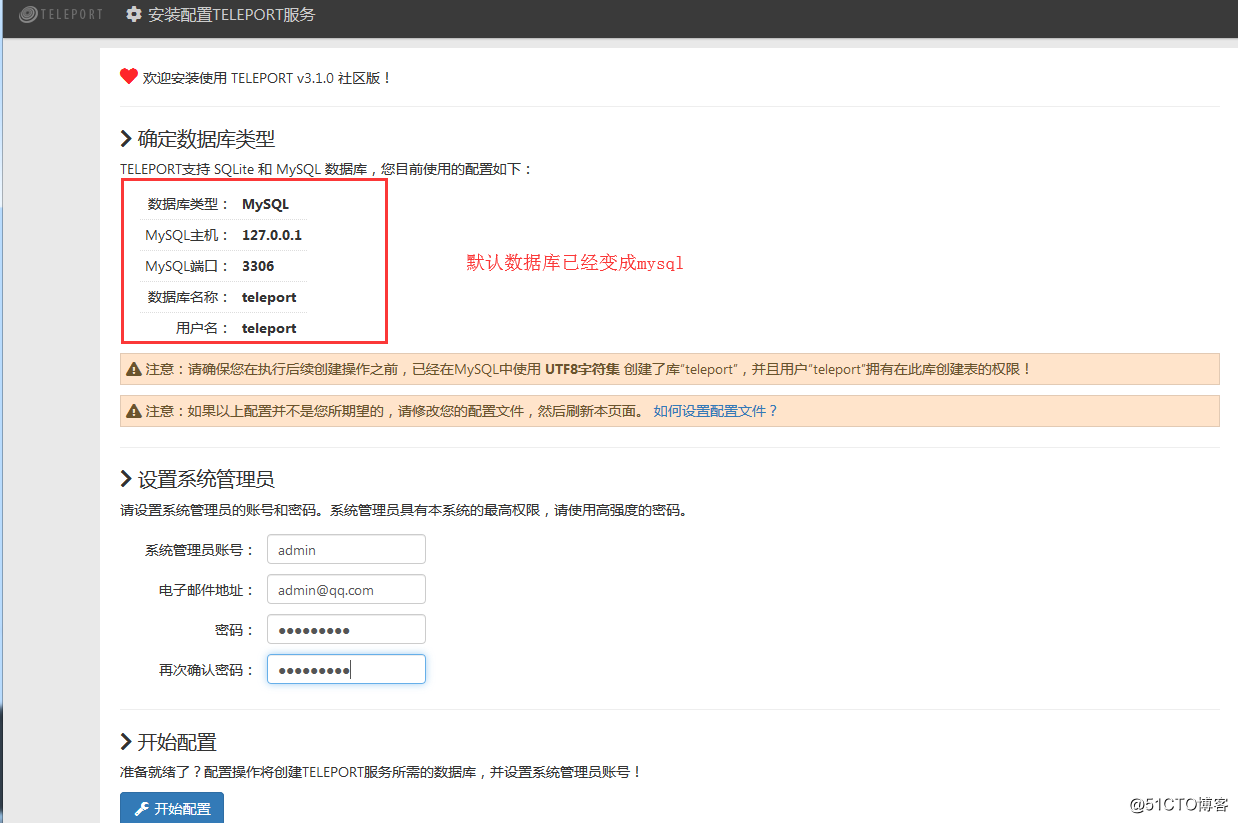Click chevron icon beside 确定数据库类型
This screenshot has height=823, width=1238.
point(126,139)
